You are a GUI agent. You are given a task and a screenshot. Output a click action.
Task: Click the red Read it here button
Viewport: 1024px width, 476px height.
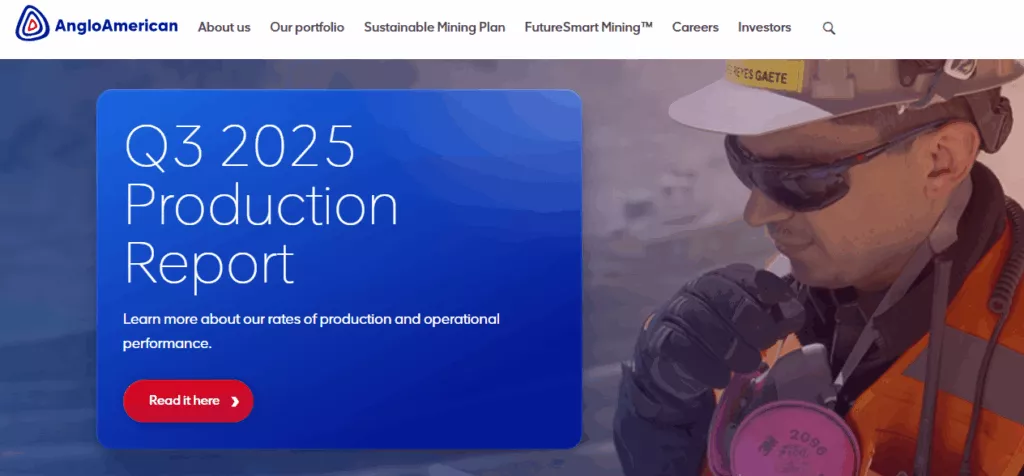pyautogui.click(x=188, y=401)
